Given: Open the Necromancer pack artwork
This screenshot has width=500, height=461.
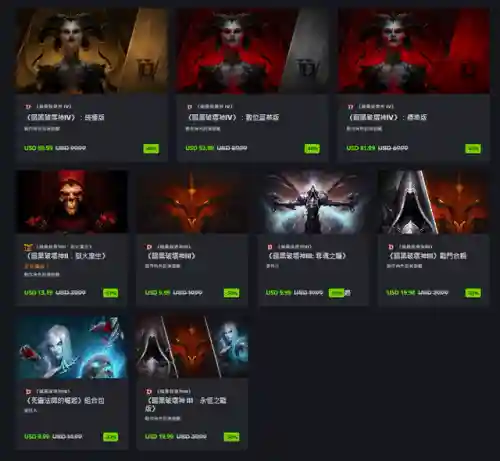Looking at the screenshot, I should (x=71, y=347).
